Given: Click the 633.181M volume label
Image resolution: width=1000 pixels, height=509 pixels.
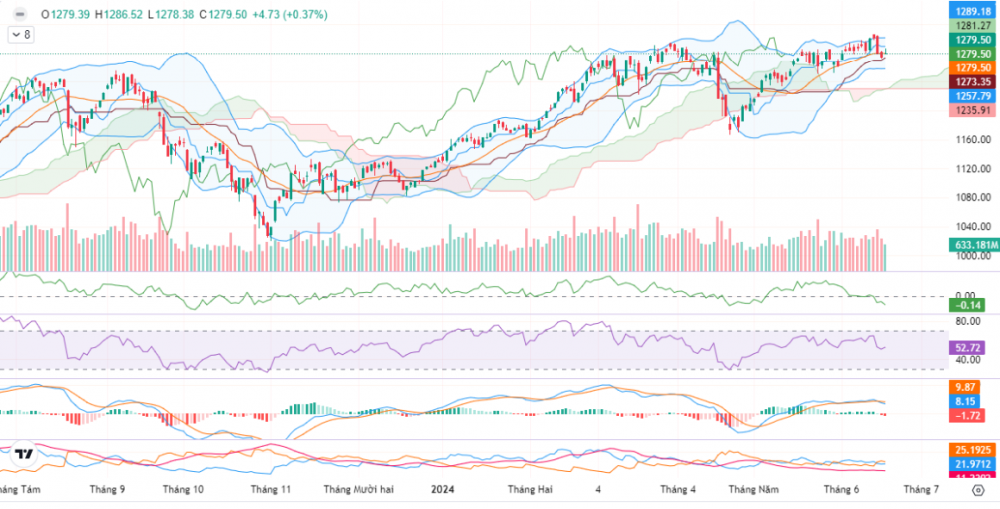Looking at the screenshot, I should [x=970, y=244].
